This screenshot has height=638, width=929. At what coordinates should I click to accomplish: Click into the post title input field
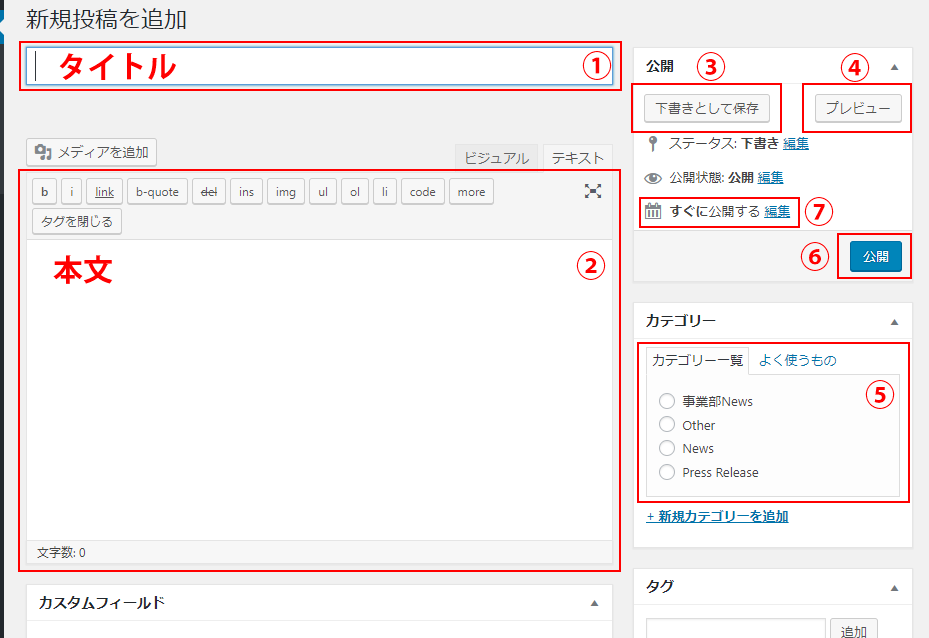click(319, 66)
